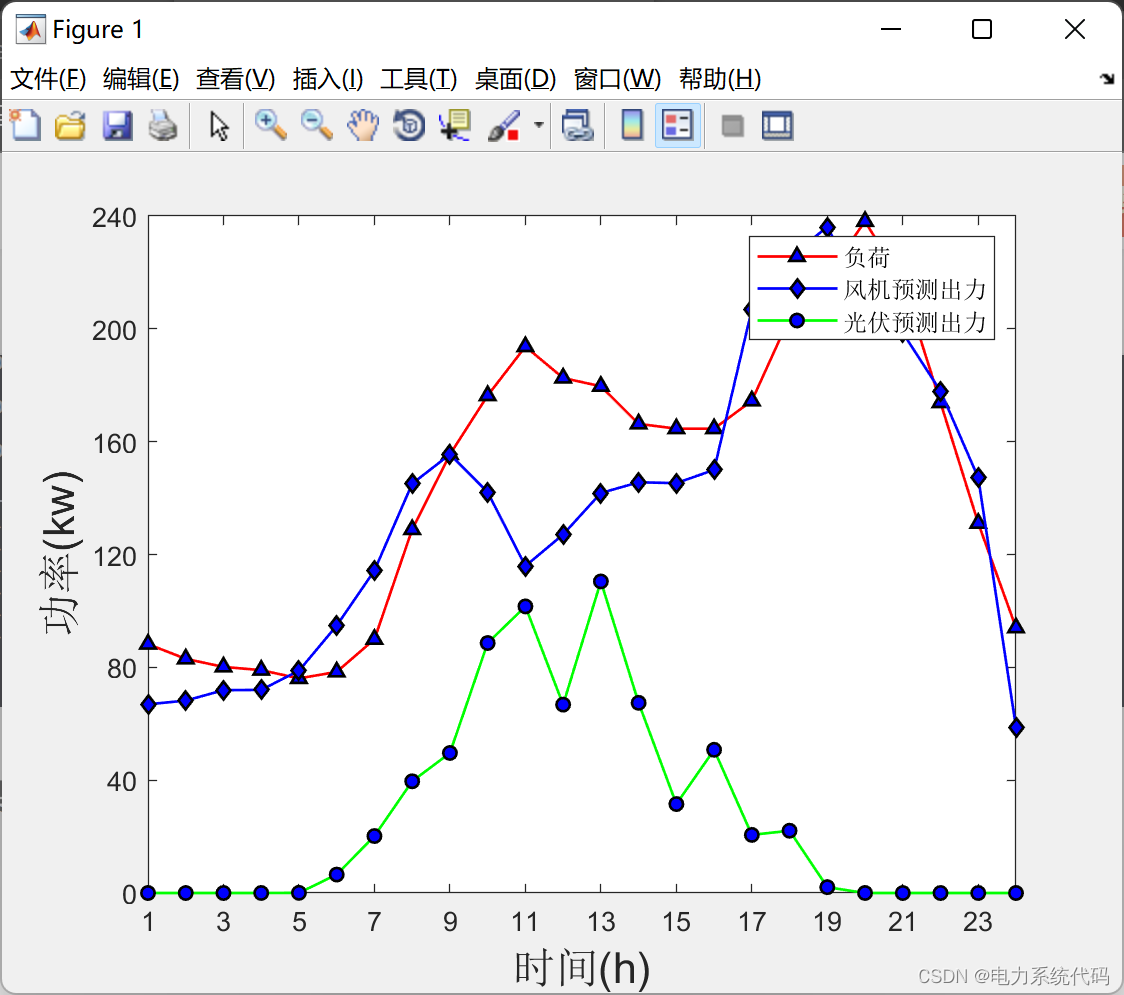Select the 光伏预测出力 legend entry
The image size is (1124, 995).
[x=915, y=322]
